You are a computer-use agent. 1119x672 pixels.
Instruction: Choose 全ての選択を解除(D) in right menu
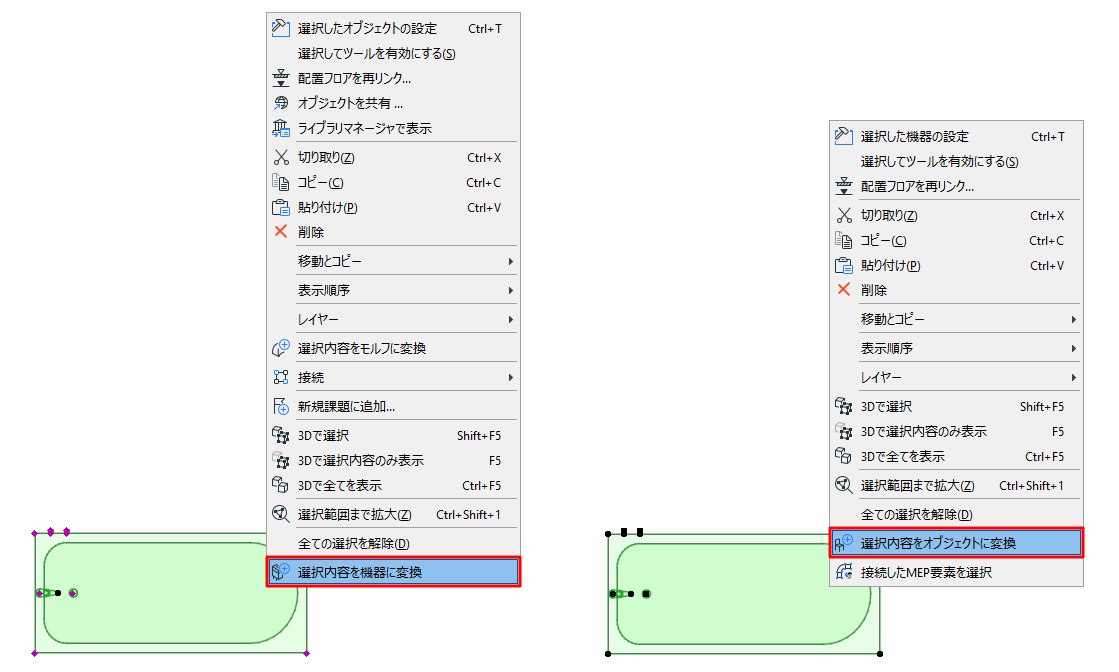click(956, 514)
